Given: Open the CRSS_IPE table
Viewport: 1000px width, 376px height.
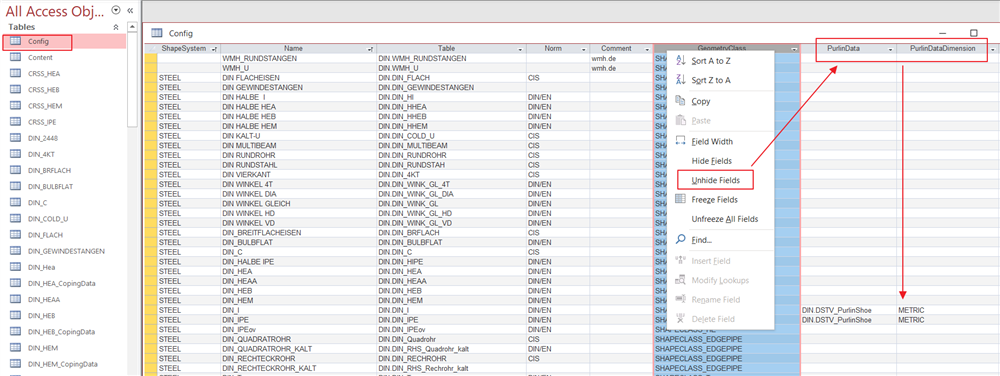Looking at the screenshot, I should pyautogui.click(x=43, y=122).
